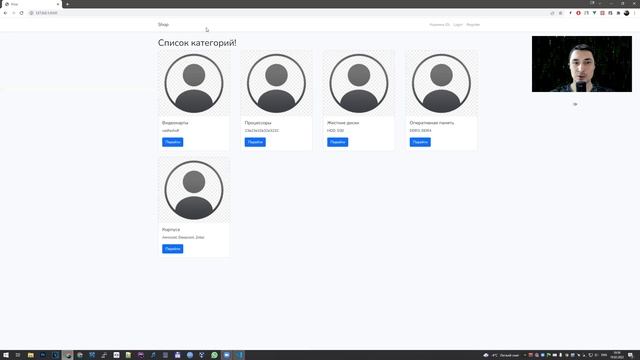This screenshot has width=640, height=360.
Task: Open browser three-dot menu
Action: (635, 13)
